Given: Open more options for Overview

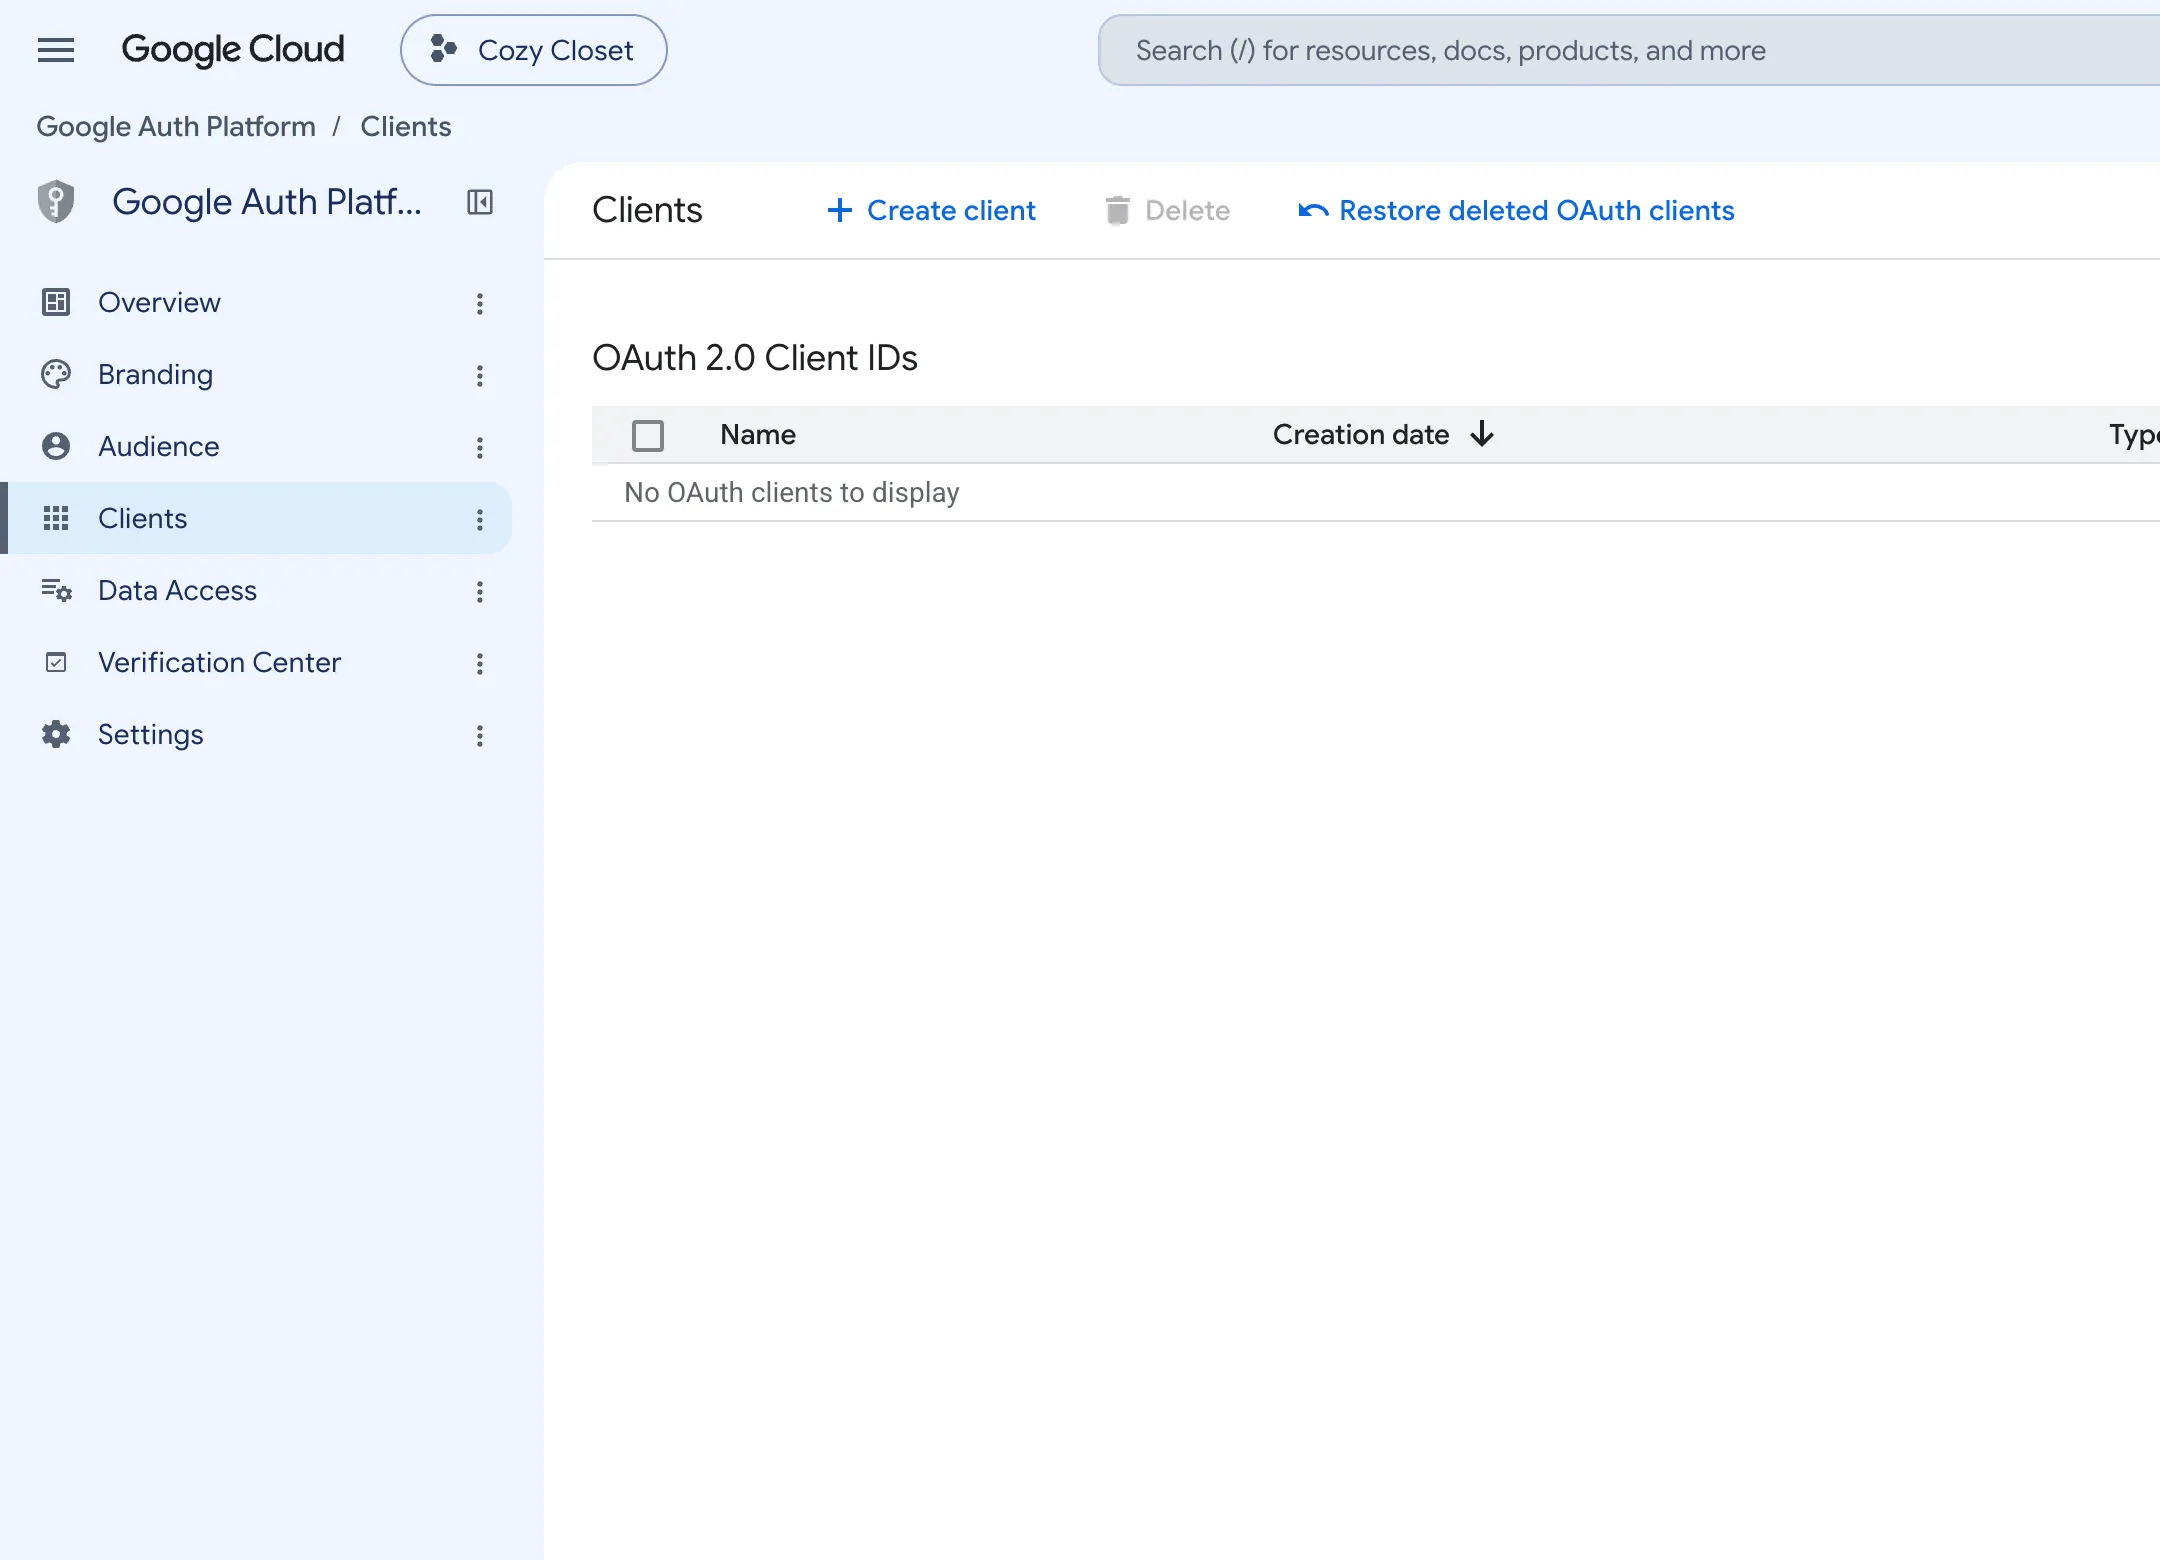Looking at the screenshot, I should click(x=480, y=303).
